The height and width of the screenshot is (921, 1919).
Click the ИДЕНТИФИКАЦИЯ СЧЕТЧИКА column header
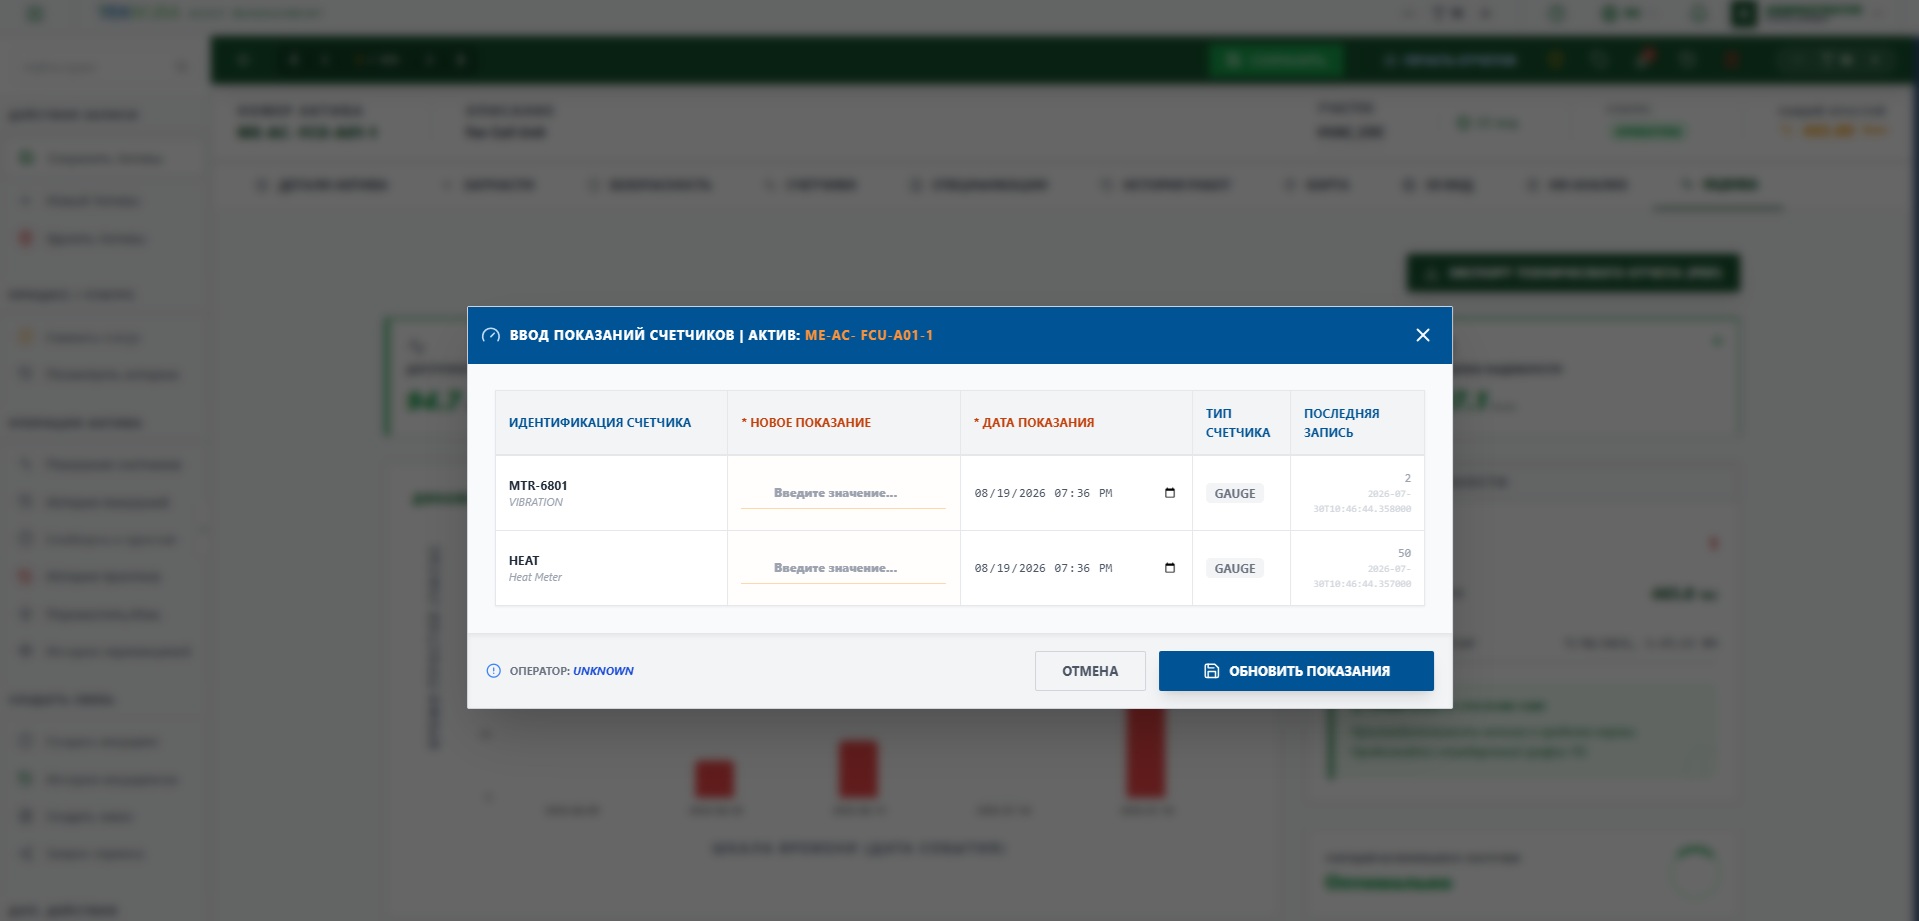[x=600, y=423]
